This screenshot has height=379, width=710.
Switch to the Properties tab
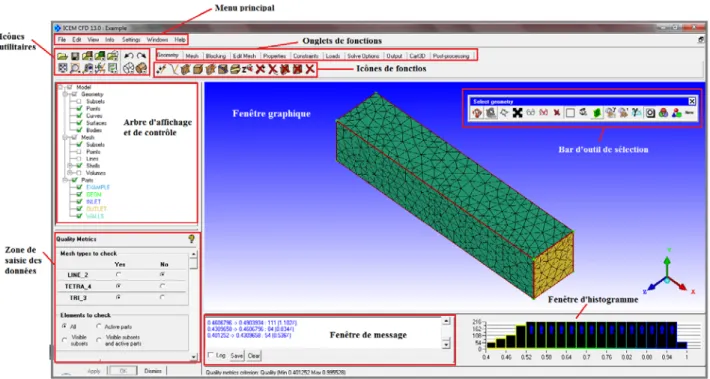(x=274, y=56)
